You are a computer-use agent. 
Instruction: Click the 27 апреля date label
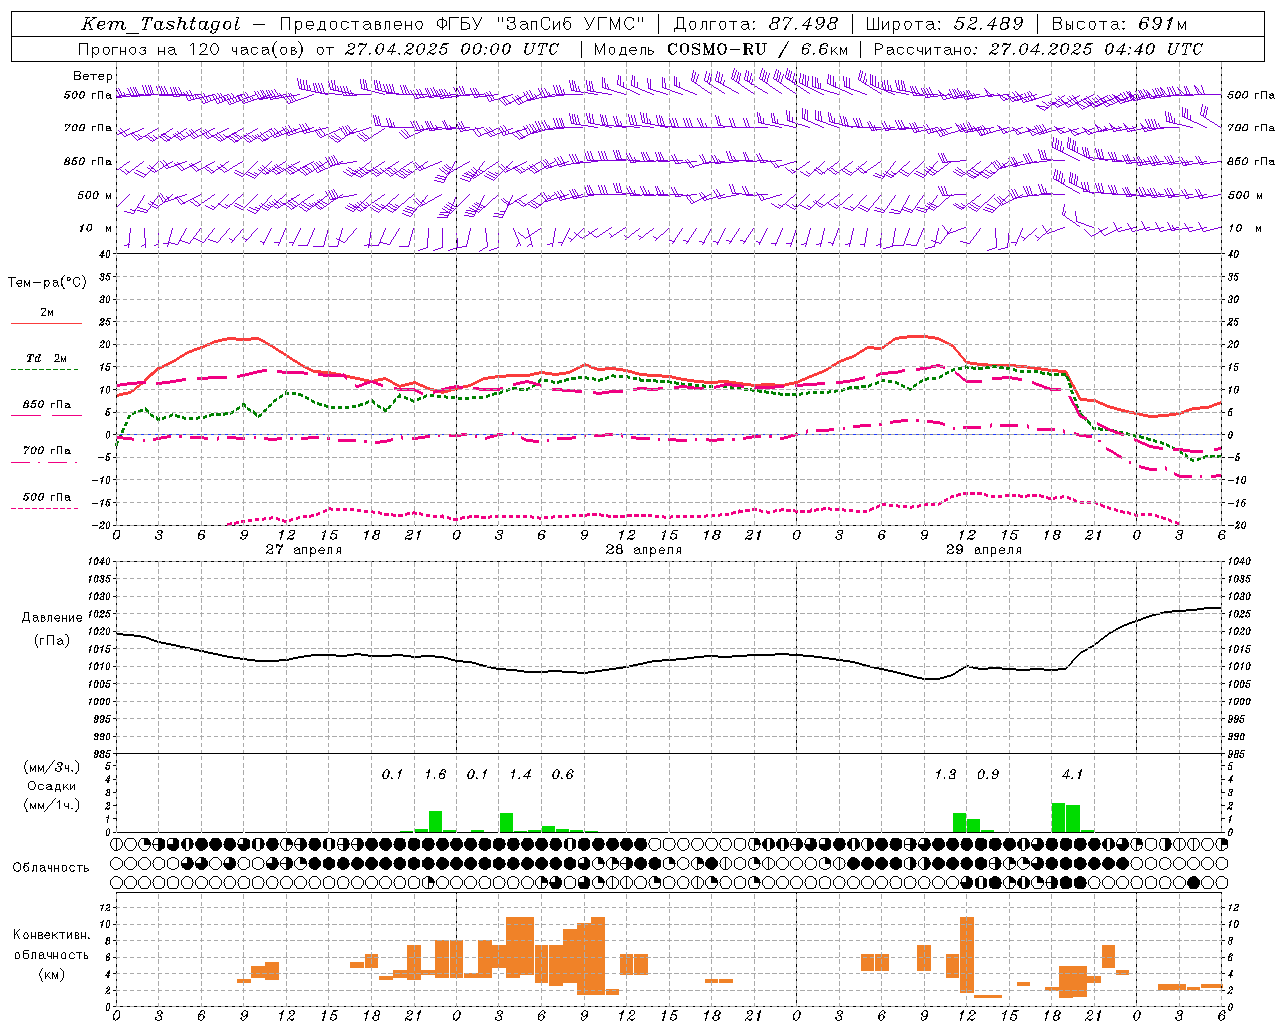point(304,550)
